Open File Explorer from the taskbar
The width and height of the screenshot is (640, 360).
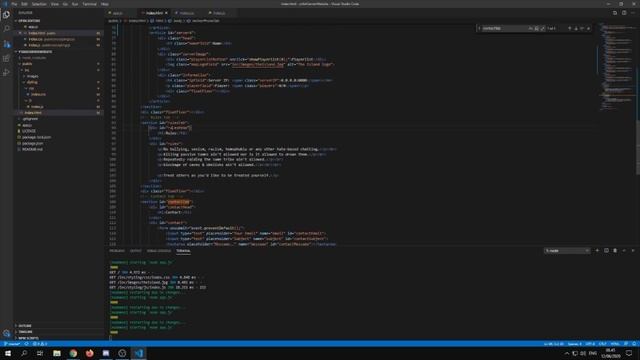click(57, 353)
